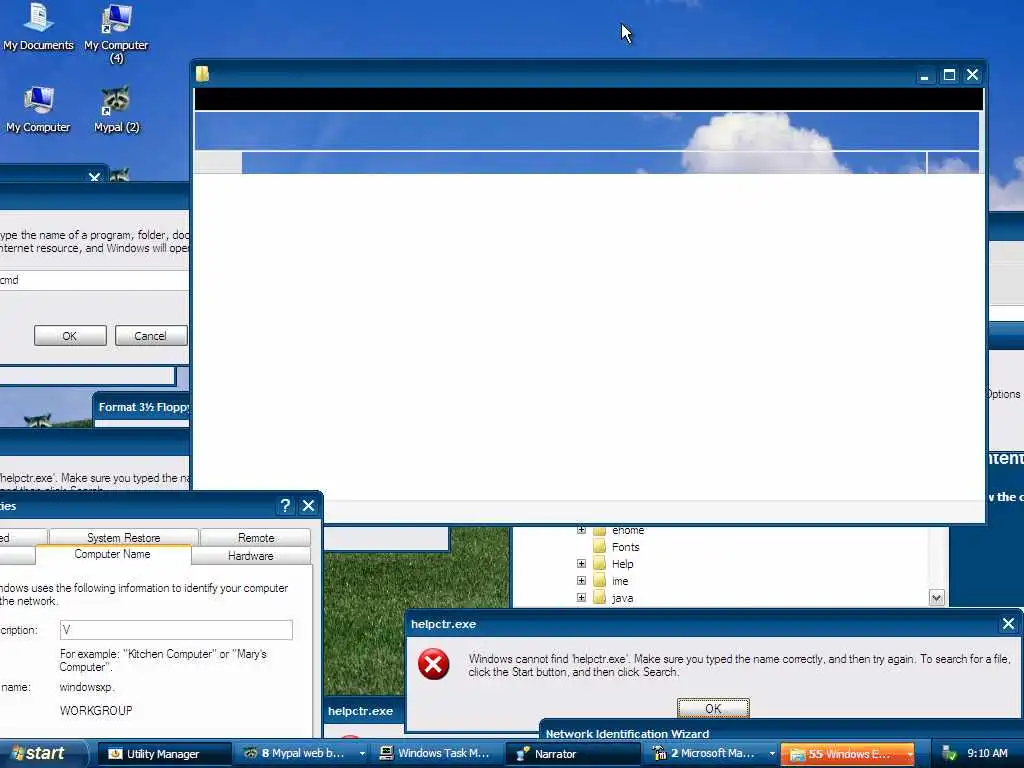Click the Run dialog Open field containing cmd
1024x768 pixels.
pyautogui.click(x=94, y=280)
